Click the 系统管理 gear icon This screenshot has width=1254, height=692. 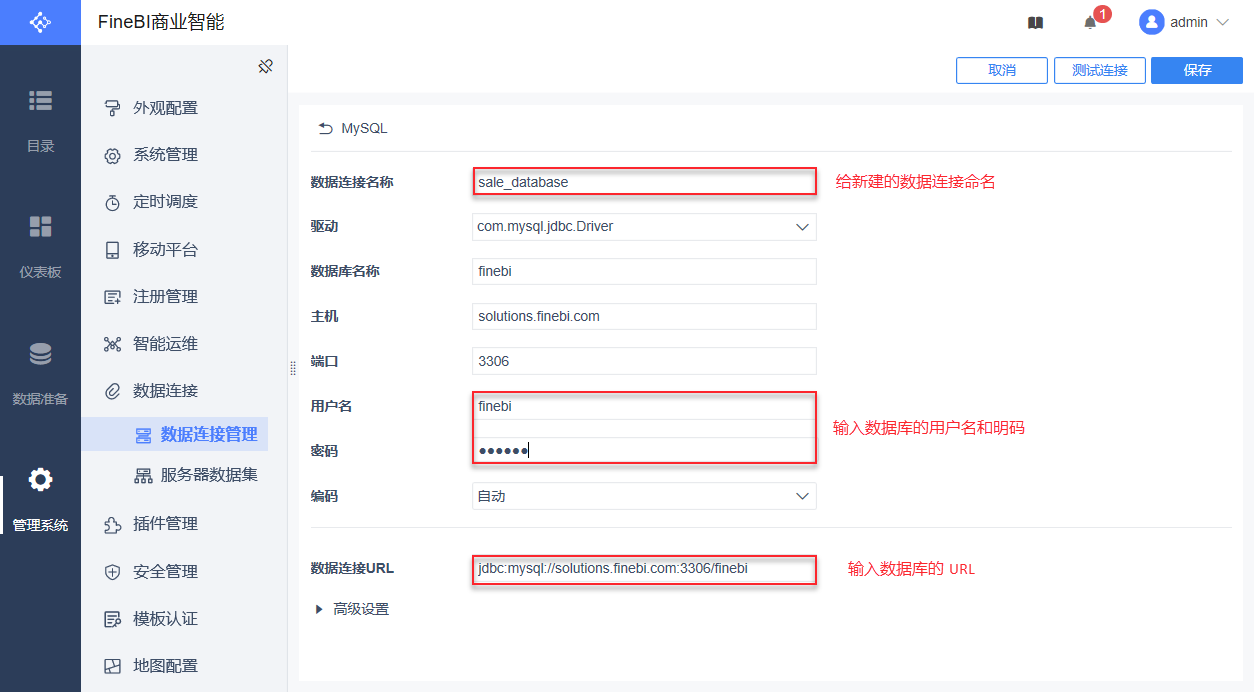coord(113,155)
